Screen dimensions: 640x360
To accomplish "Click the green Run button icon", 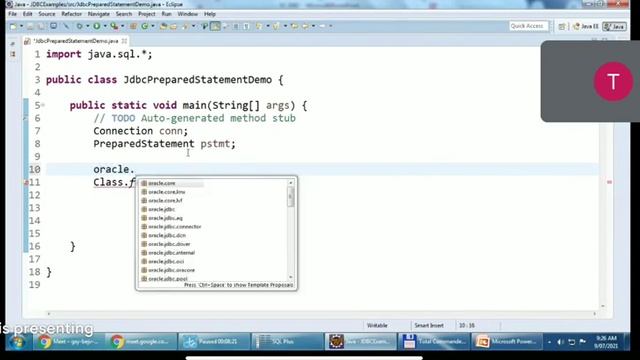I will (97, 26).
